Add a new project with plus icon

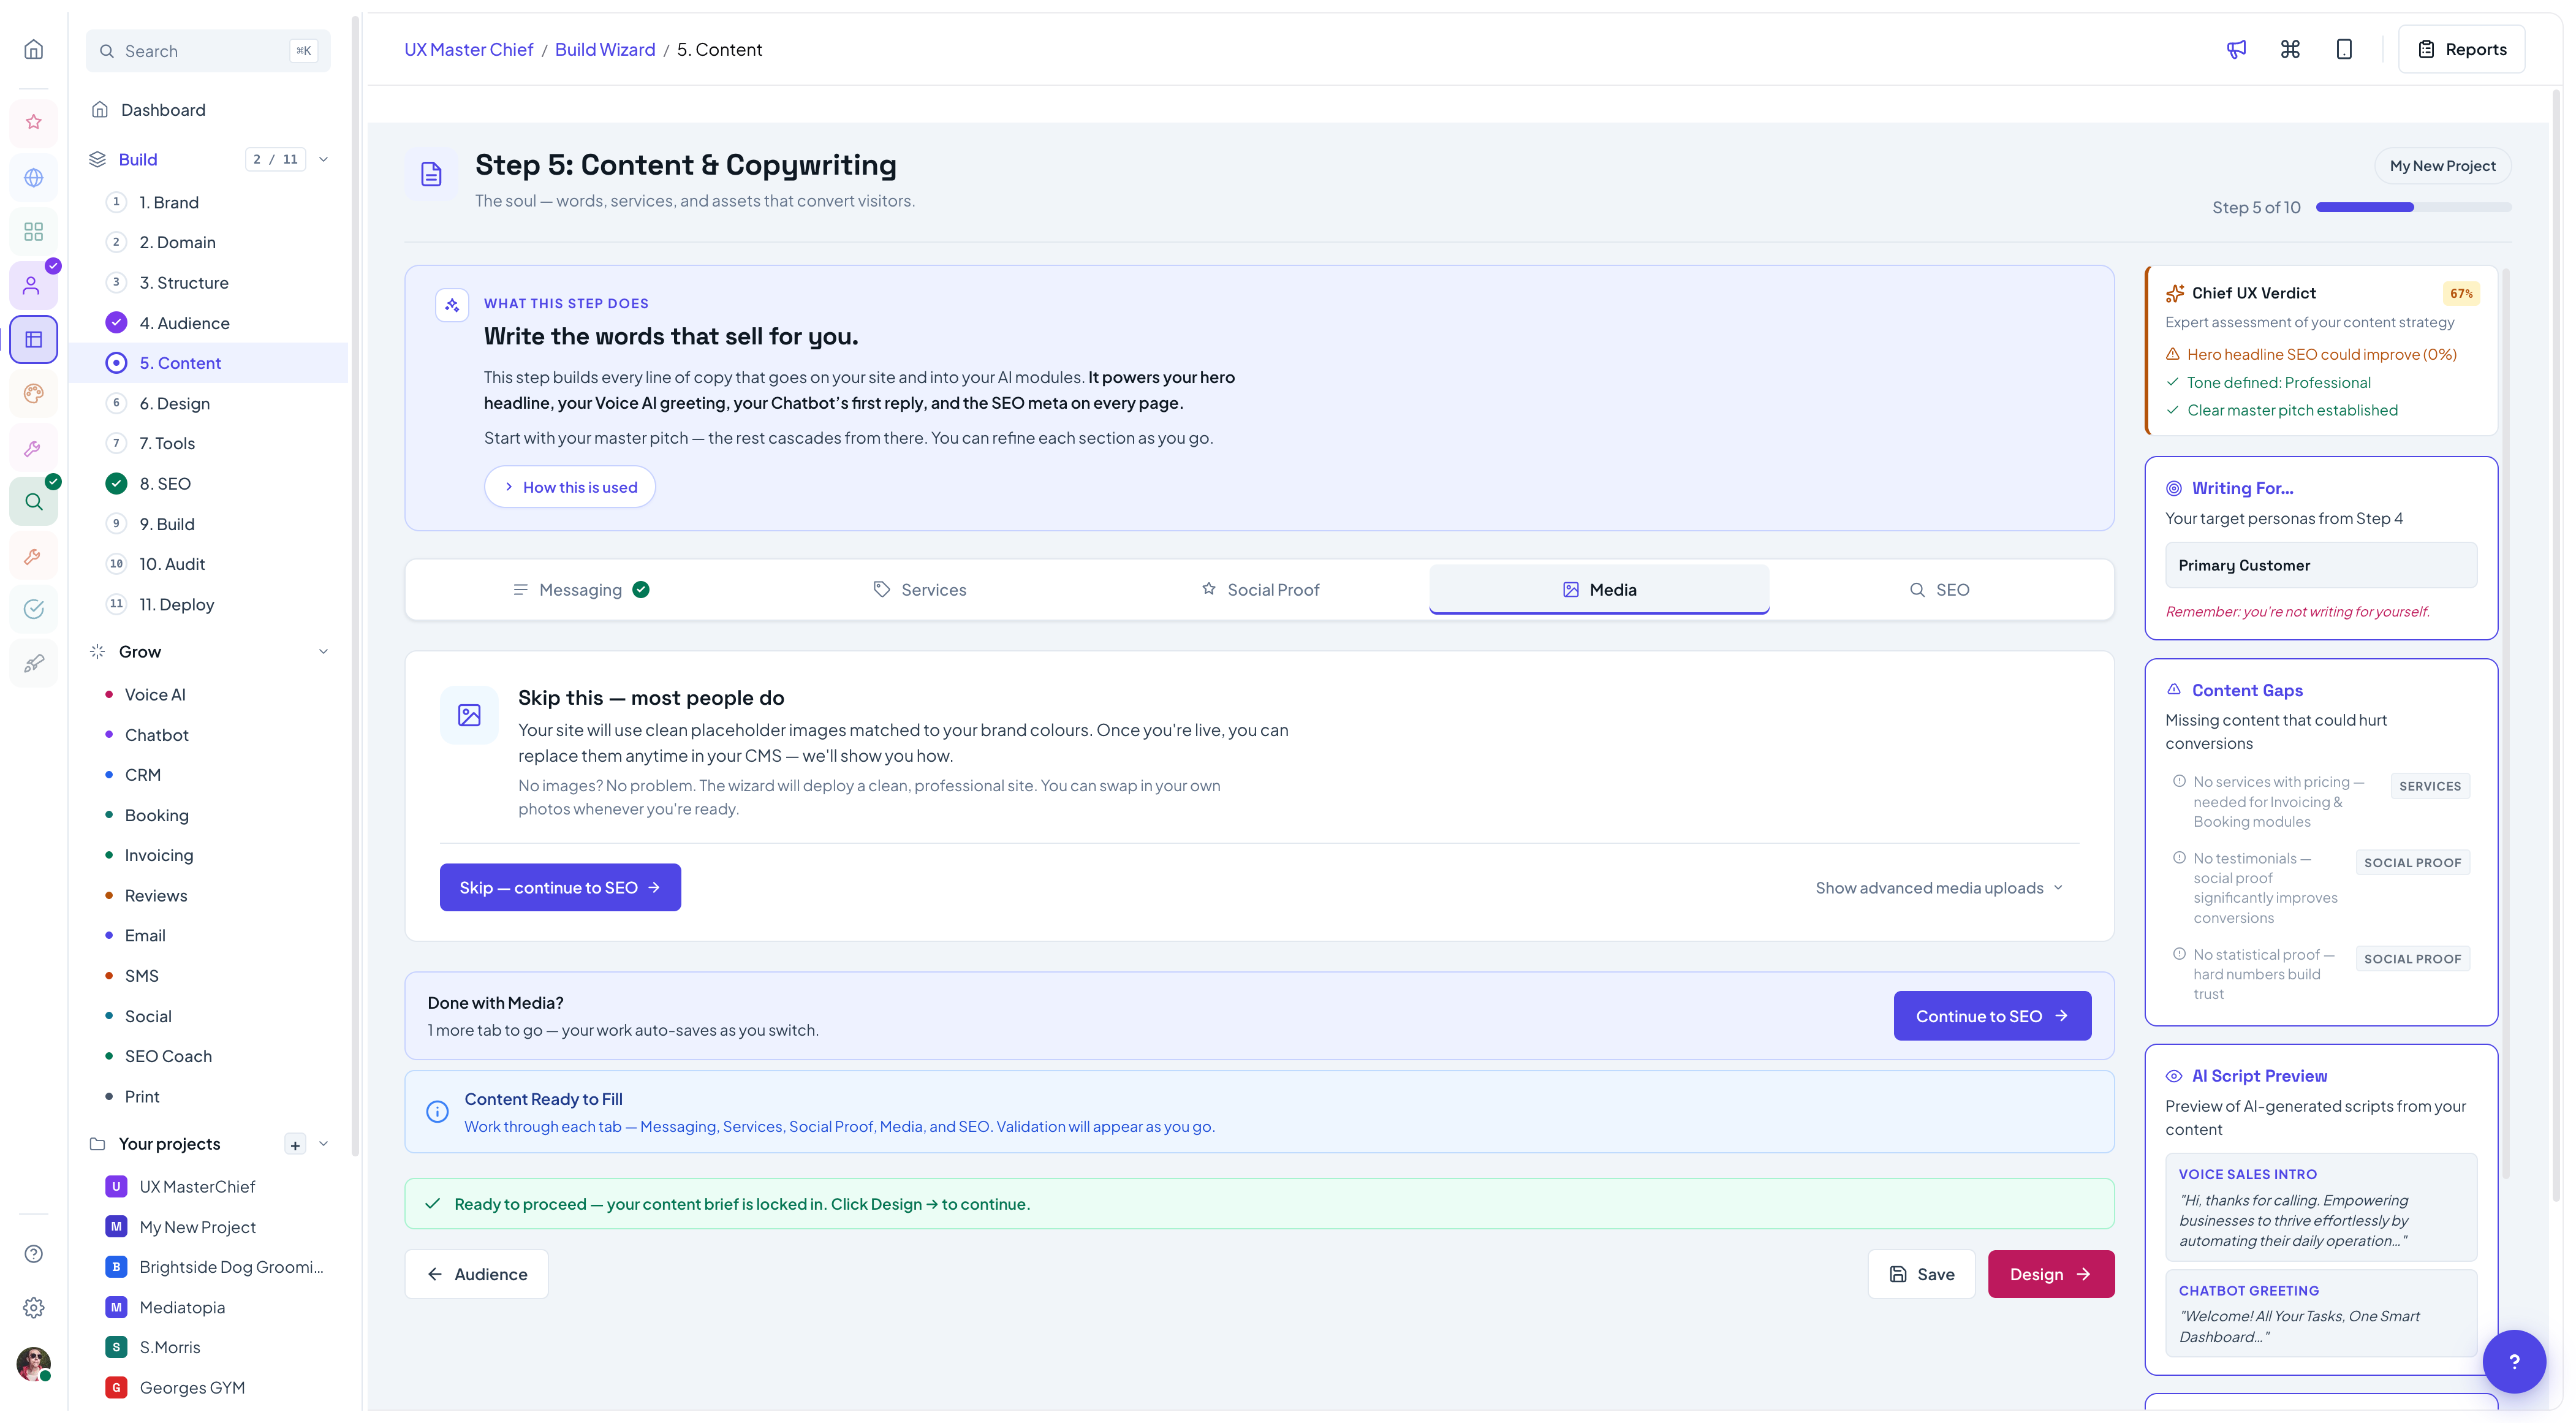295,1145
